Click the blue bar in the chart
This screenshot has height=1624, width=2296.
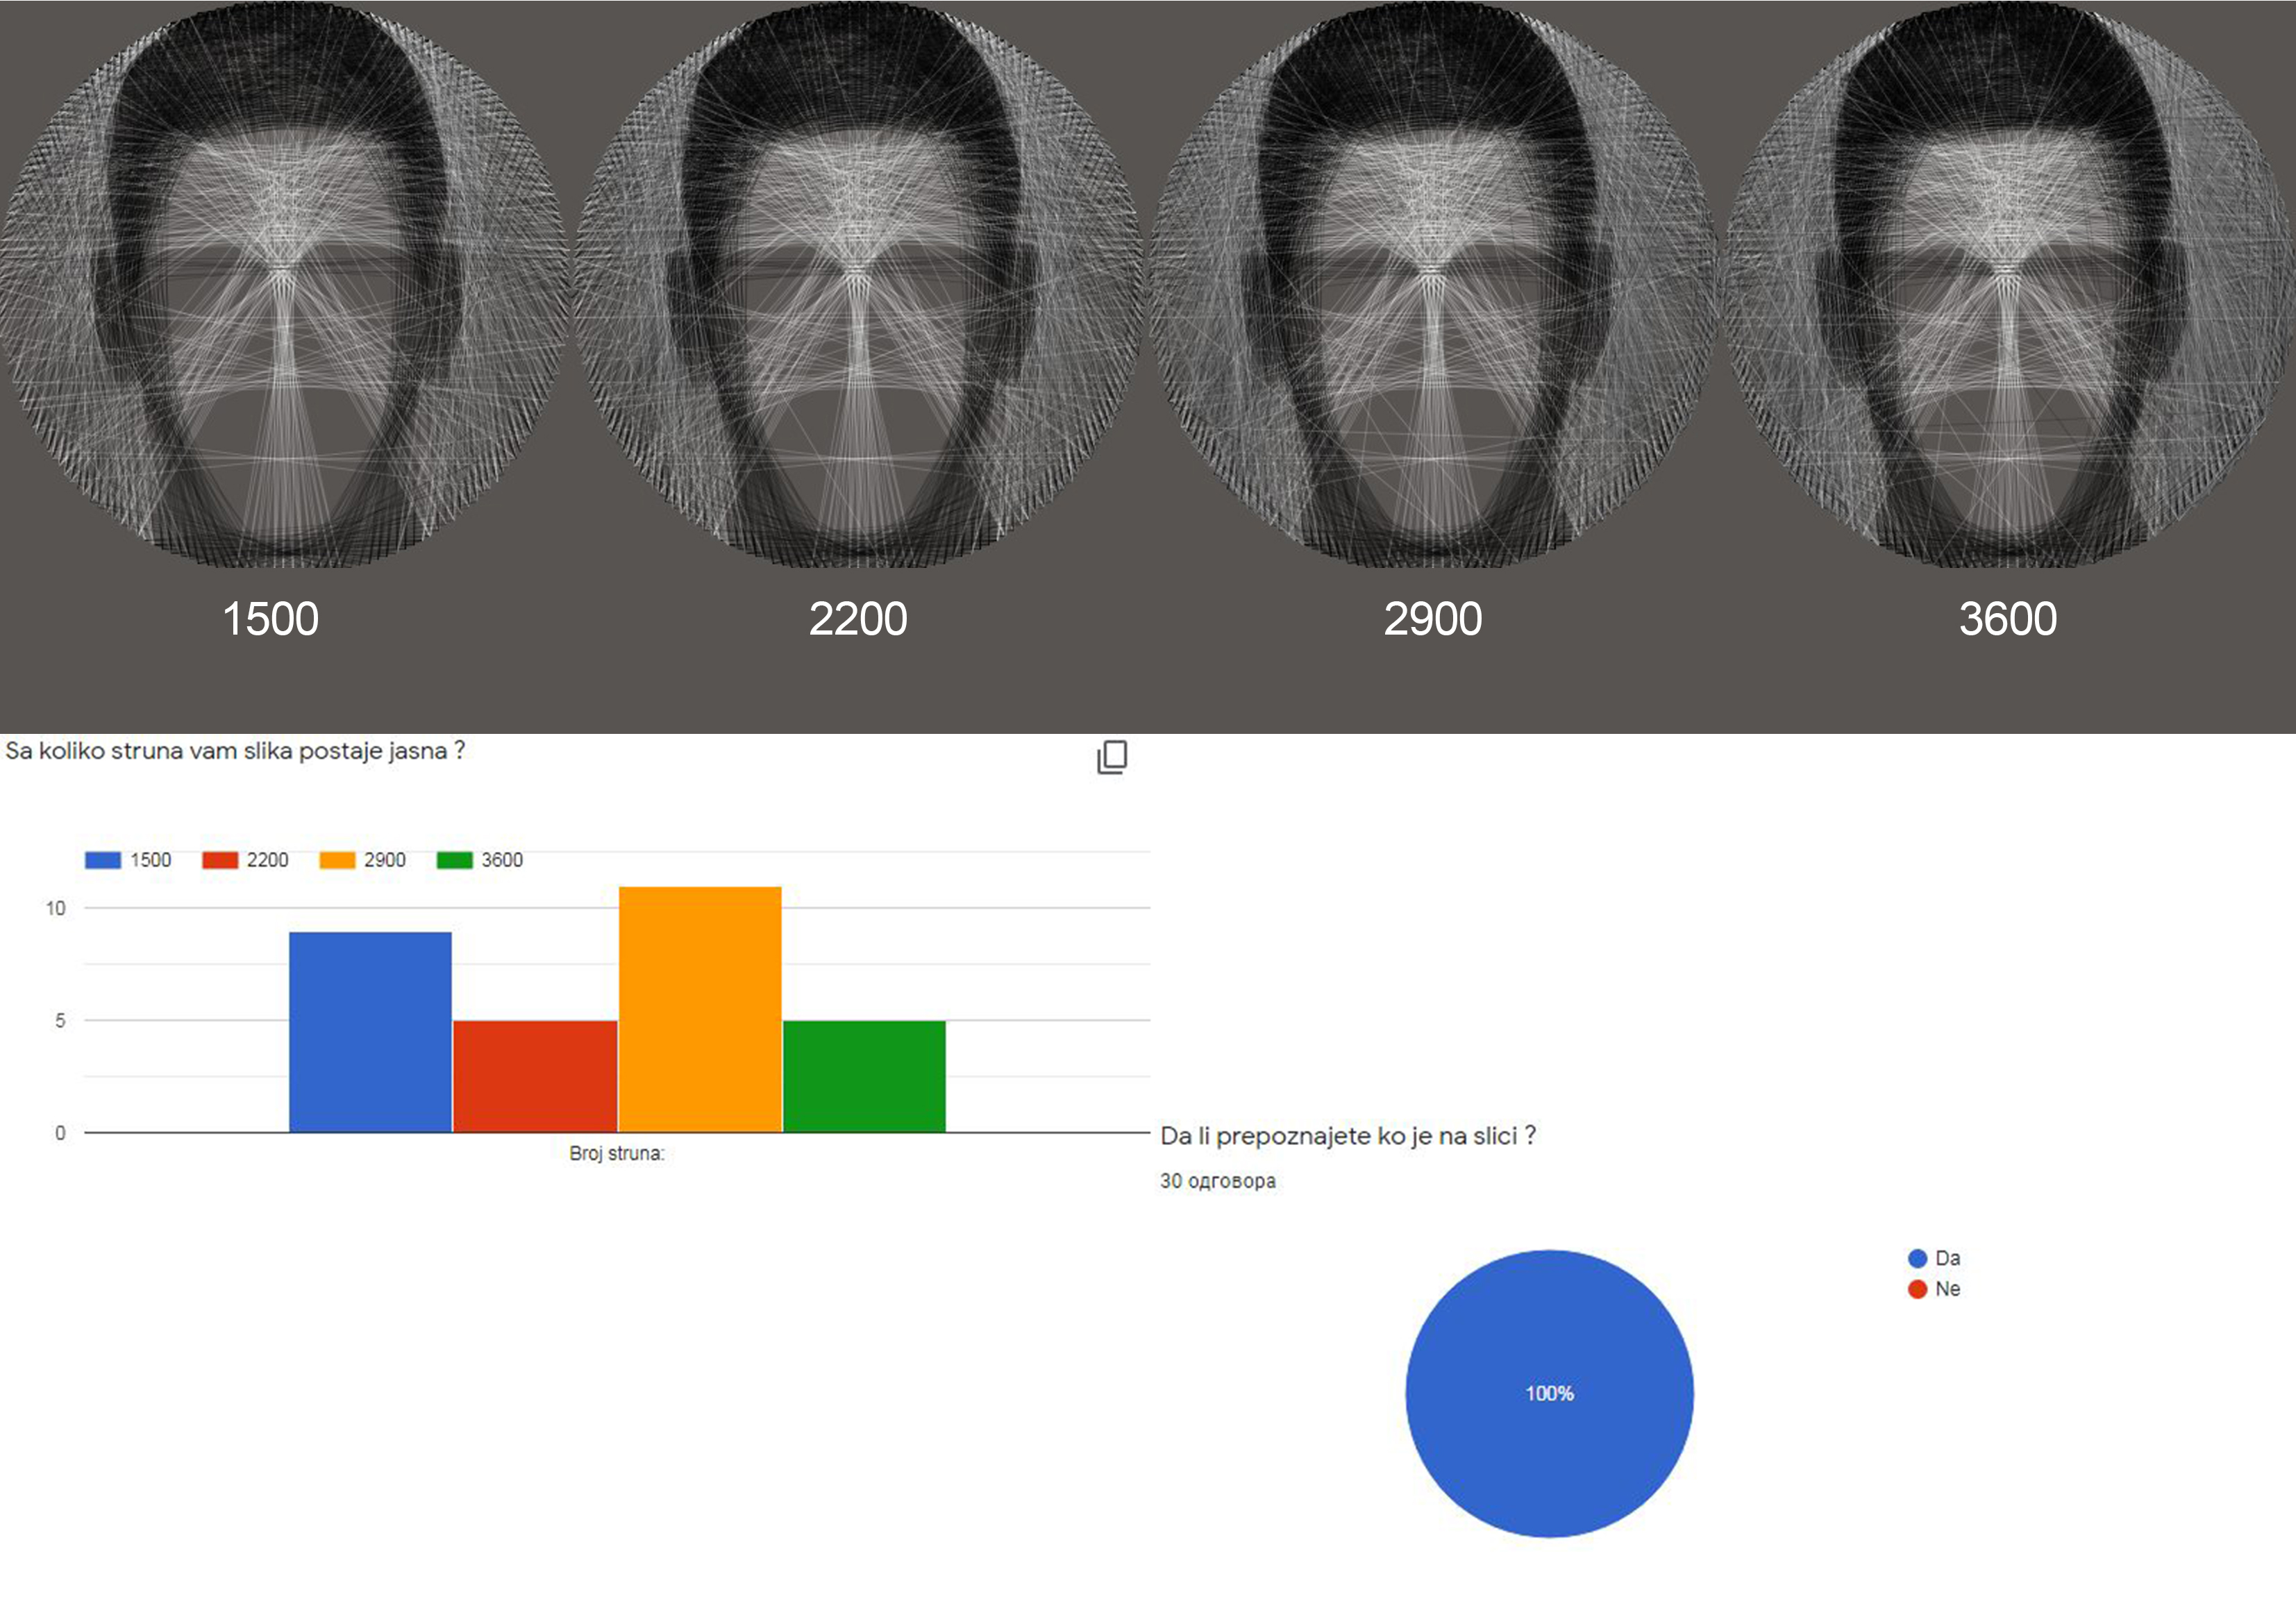click(370, 1032)
